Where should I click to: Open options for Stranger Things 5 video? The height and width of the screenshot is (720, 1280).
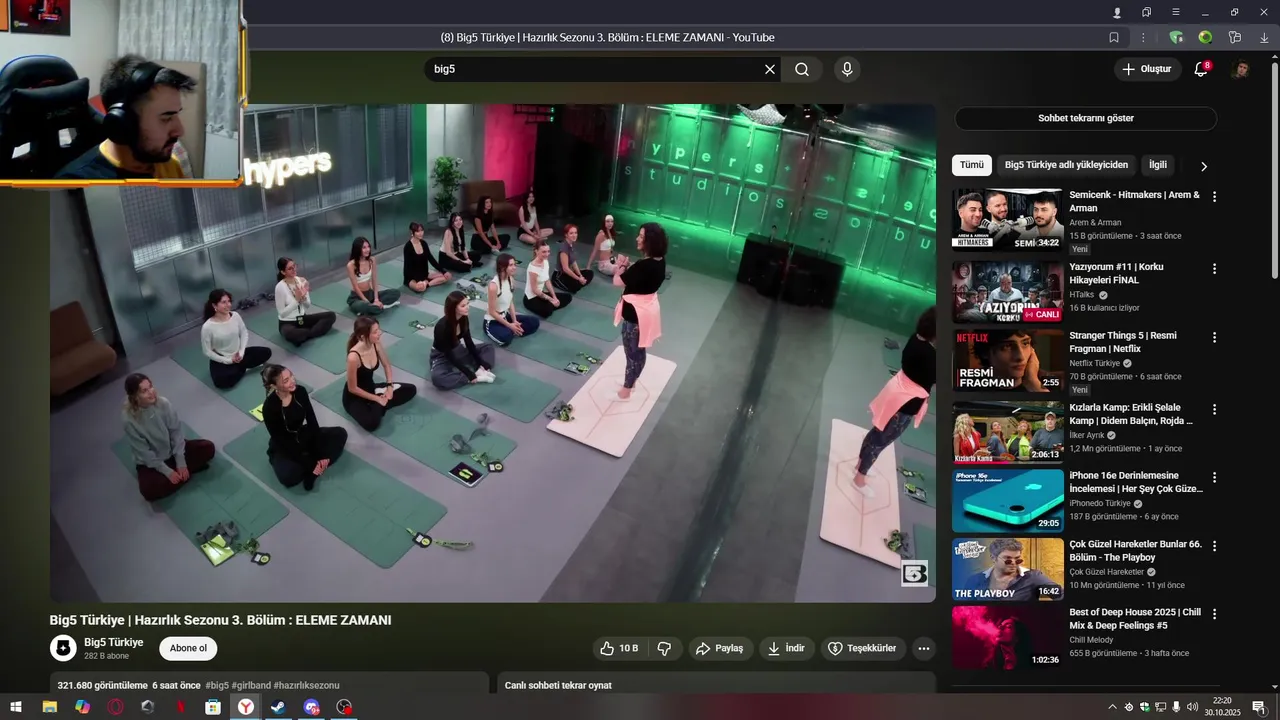click(x=1215, y=338)
